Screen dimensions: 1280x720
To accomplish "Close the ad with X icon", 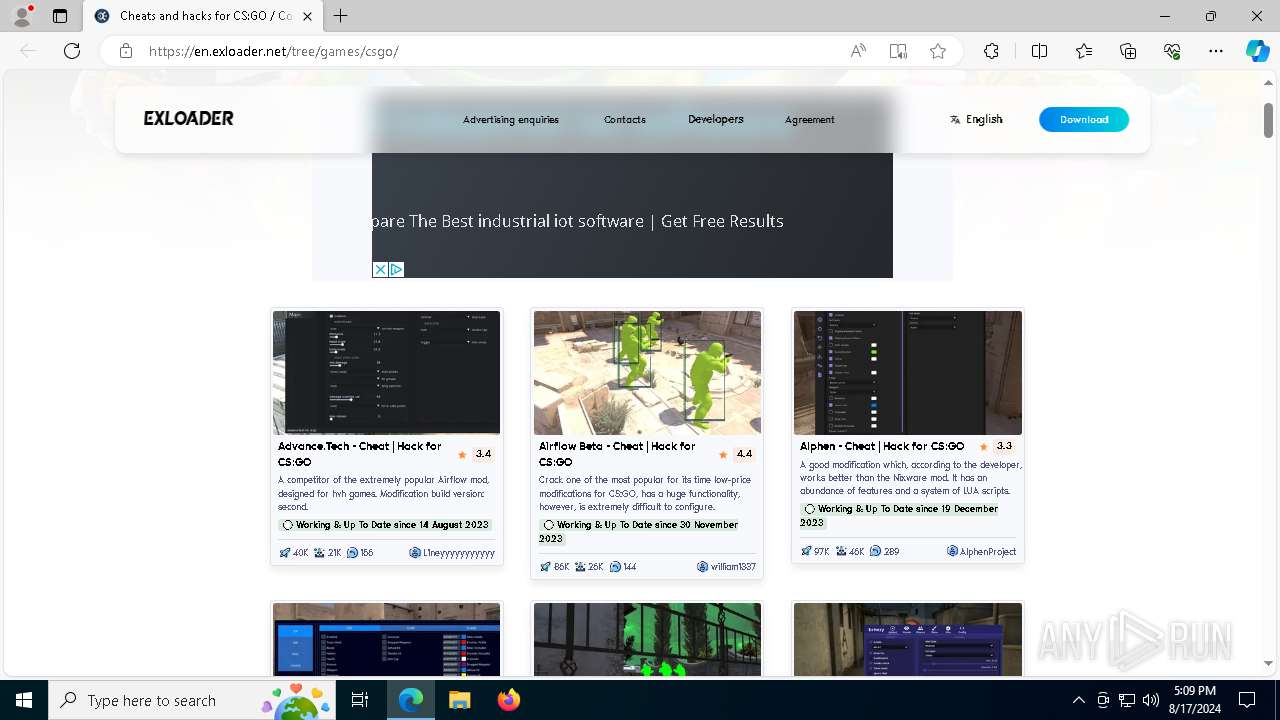I will point(380,270).
